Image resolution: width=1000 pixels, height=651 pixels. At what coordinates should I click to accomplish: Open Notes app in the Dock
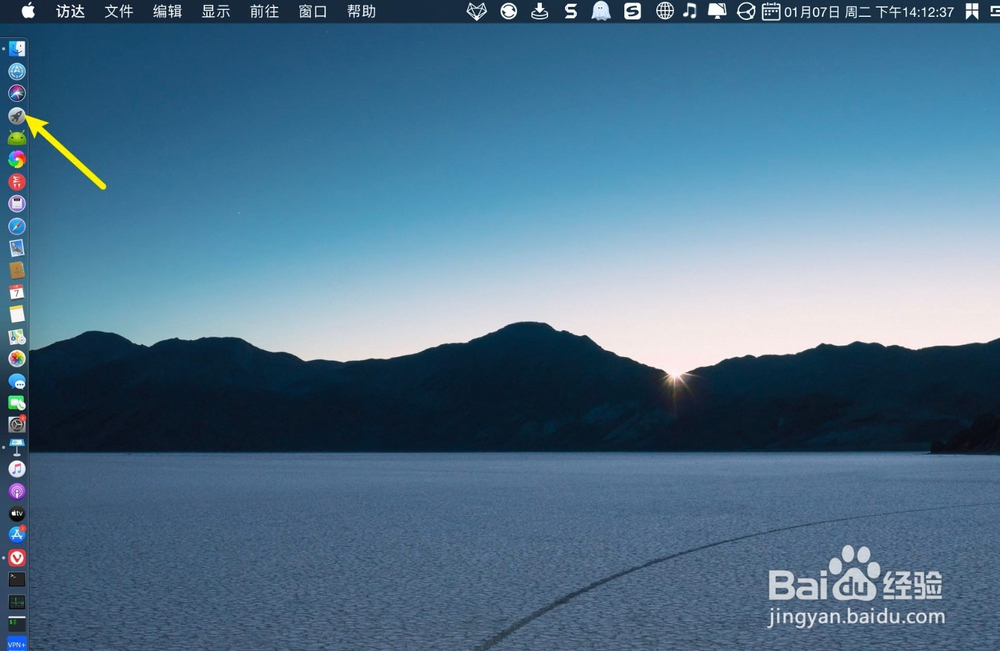(17, 314)
